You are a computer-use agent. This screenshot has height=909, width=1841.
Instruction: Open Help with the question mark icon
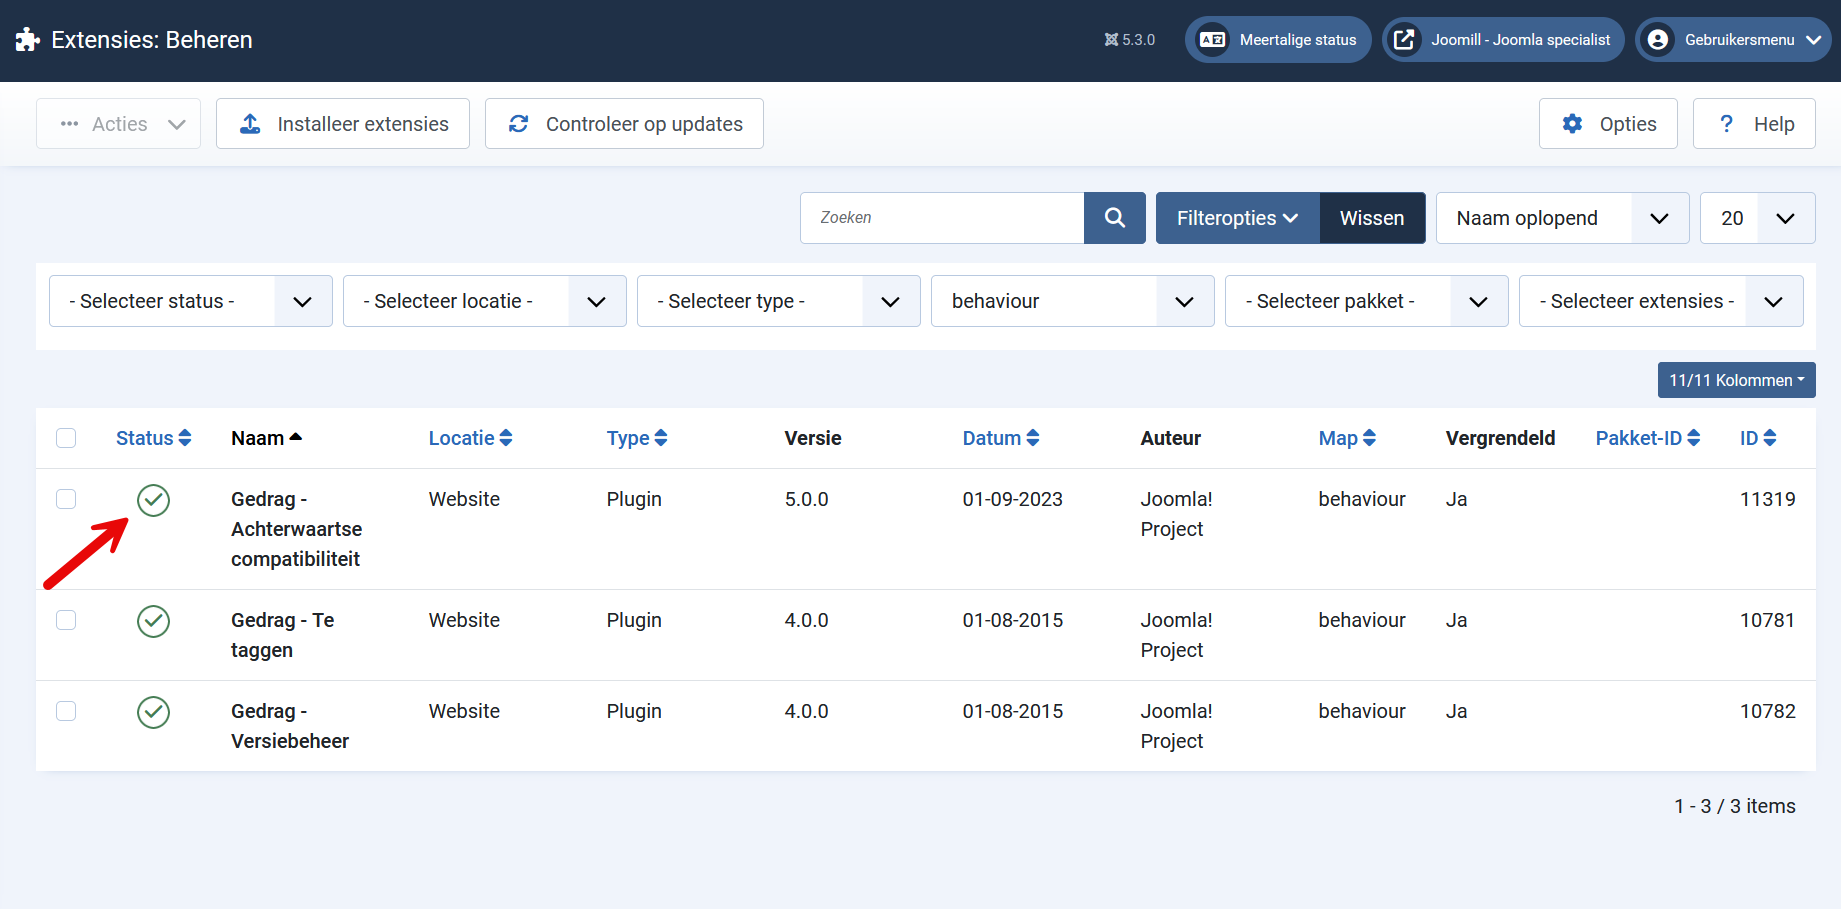pos(1726,124)
